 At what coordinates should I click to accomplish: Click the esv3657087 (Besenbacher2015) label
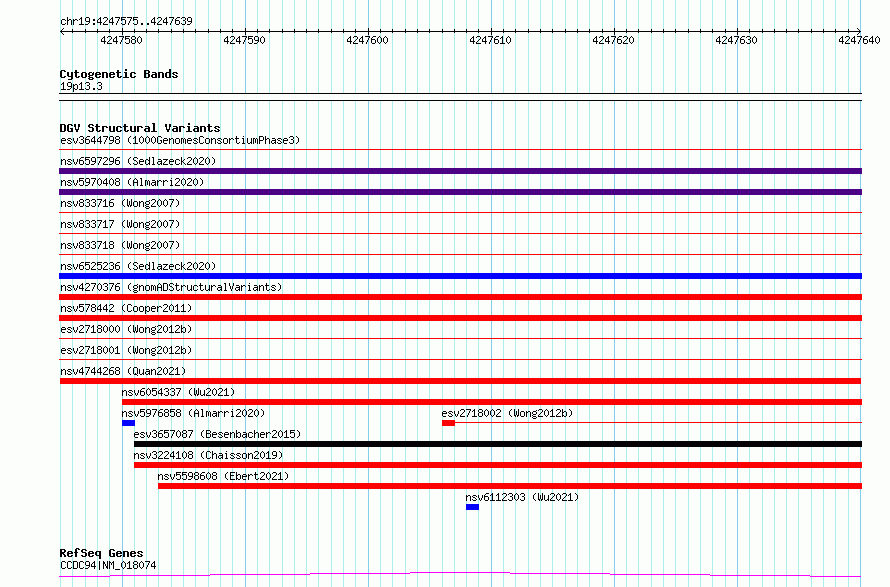[x=217, y=434]
